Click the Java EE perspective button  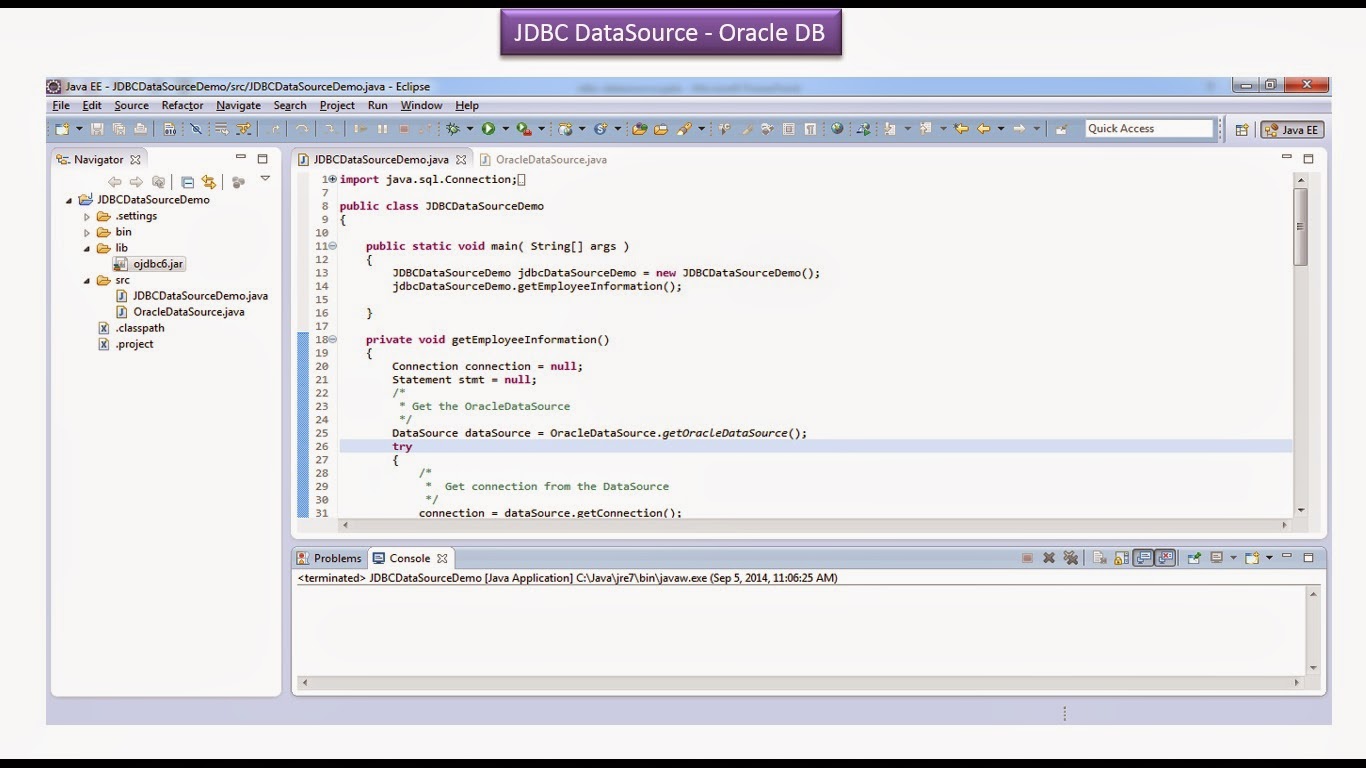[x=1292, y=129]
